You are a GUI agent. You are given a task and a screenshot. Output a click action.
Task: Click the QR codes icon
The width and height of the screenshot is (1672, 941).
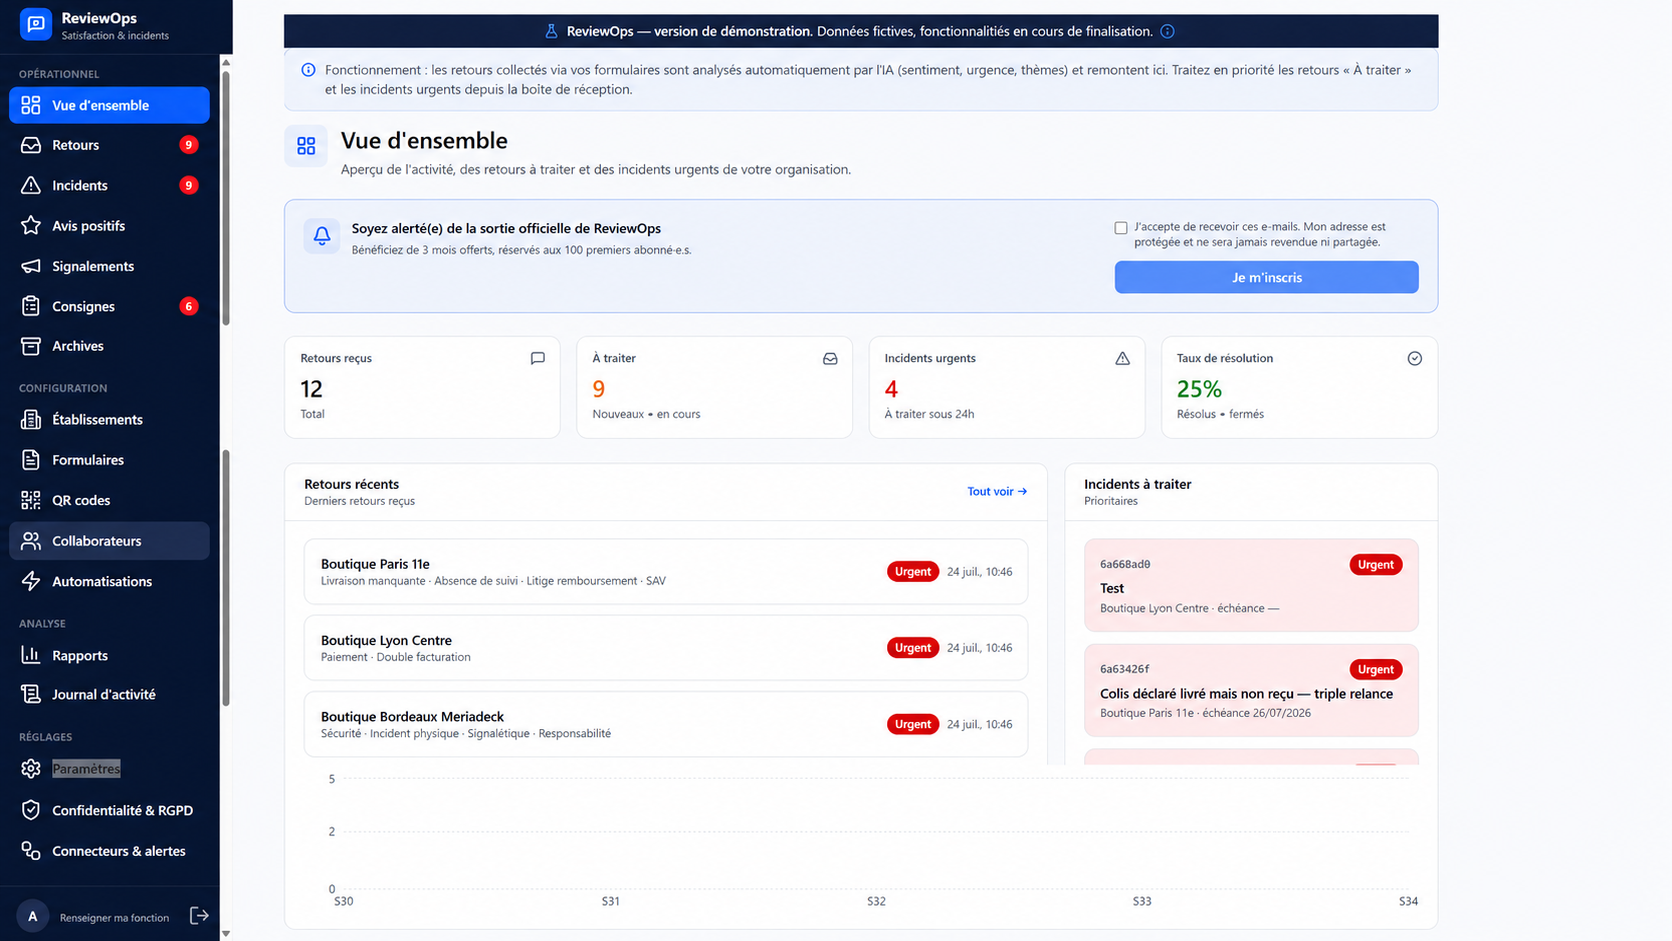click(x=31, y=500)
